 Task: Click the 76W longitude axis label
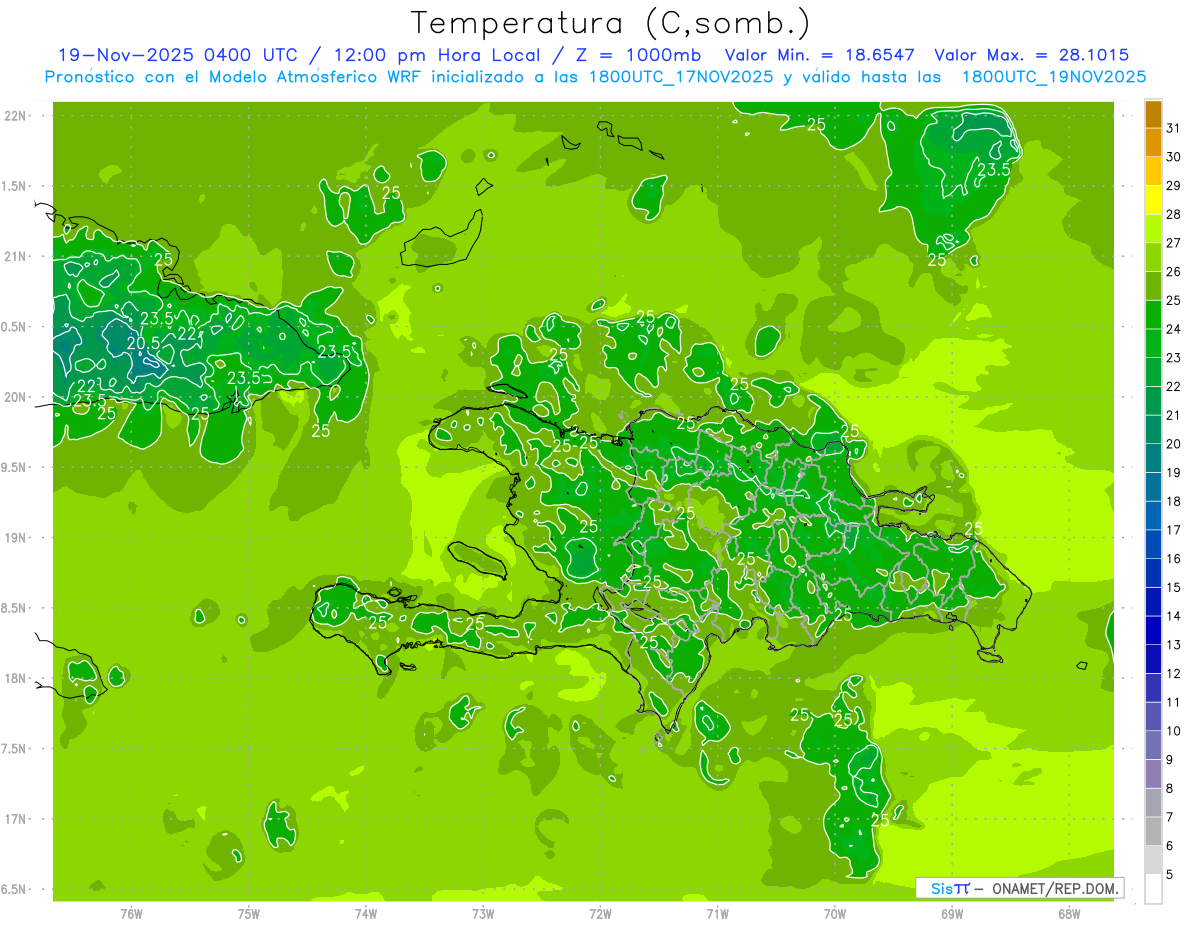[131, 913]
